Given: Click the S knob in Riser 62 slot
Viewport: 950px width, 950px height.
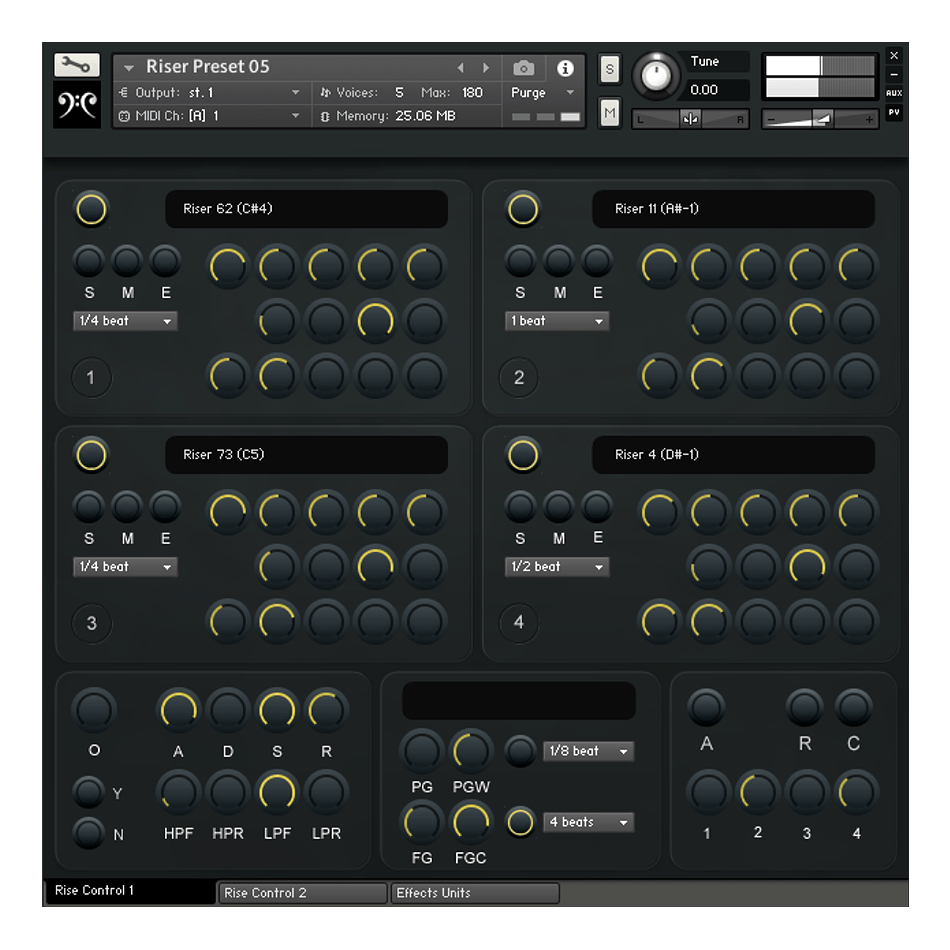Looking at the screenshot, I should point(89,261).
